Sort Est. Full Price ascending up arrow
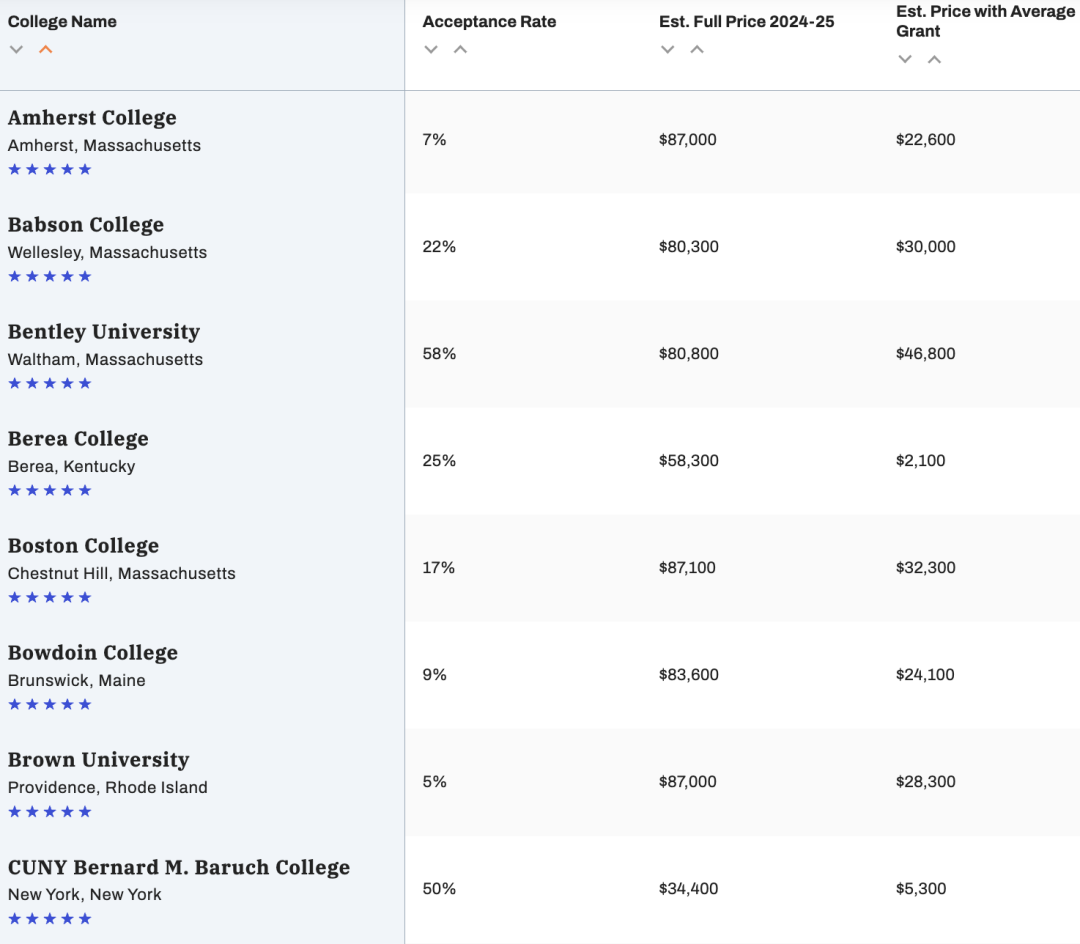 coord(697,50)
